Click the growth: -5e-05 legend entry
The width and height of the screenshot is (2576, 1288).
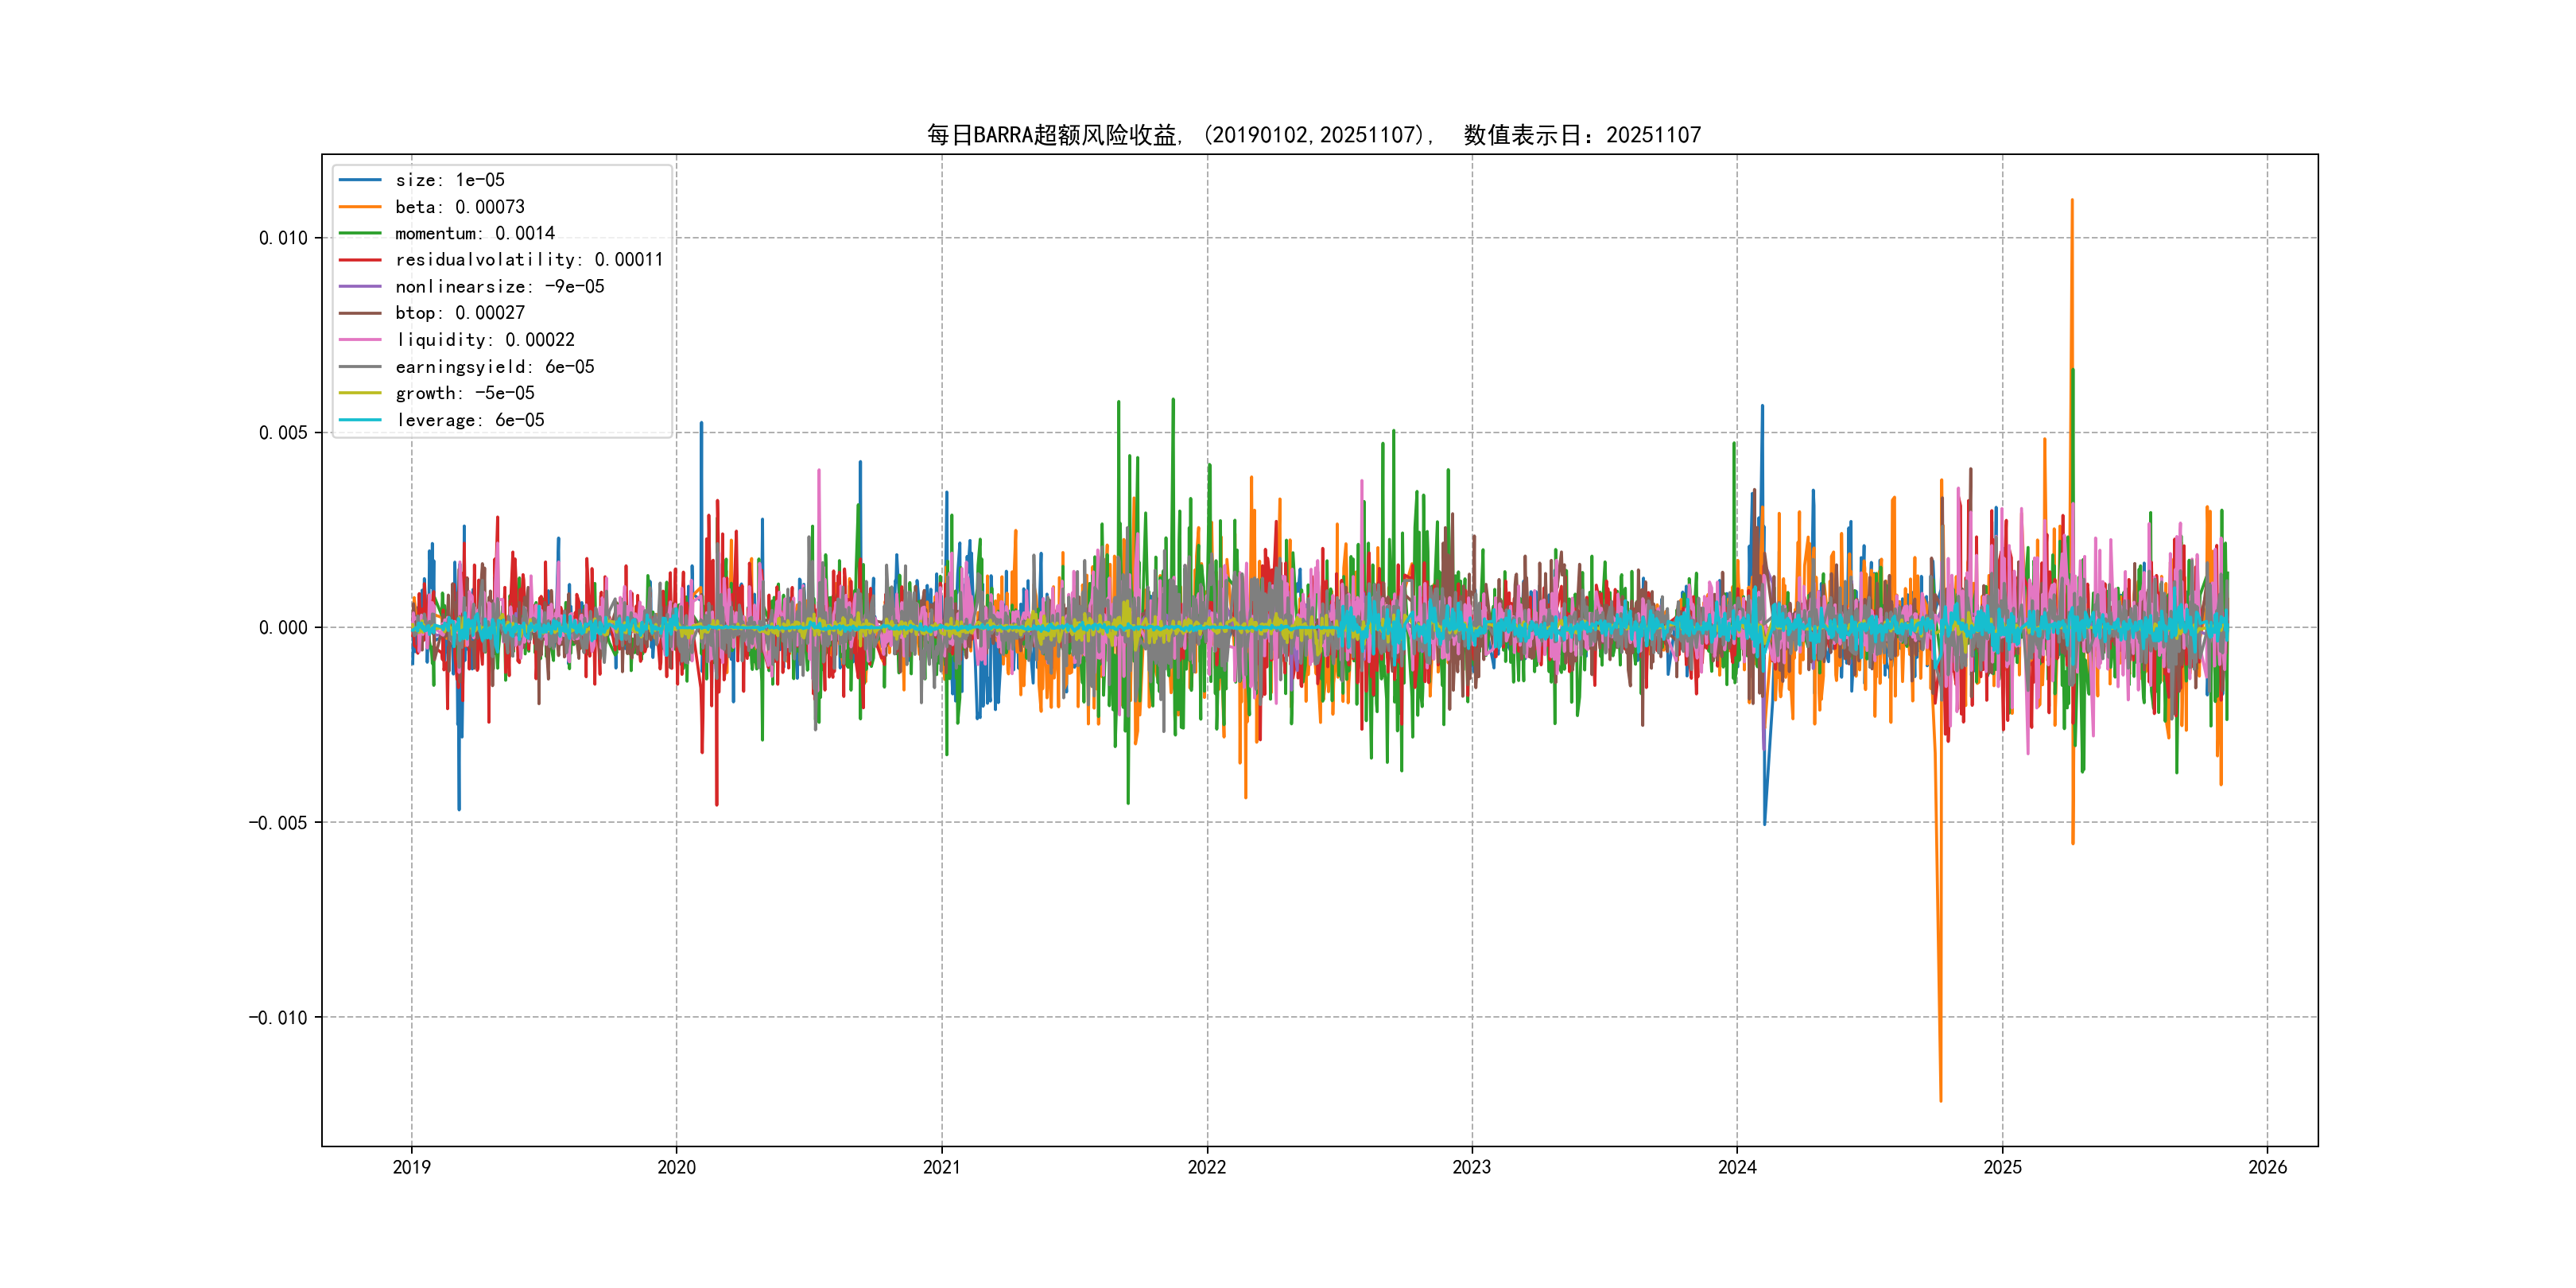[464, 393]
